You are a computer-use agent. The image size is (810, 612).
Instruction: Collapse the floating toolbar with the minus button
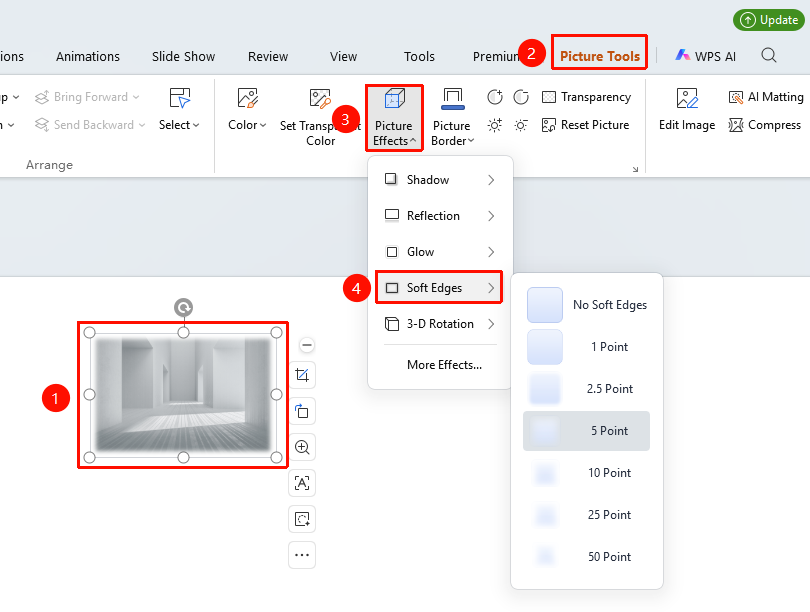(307, 345)
